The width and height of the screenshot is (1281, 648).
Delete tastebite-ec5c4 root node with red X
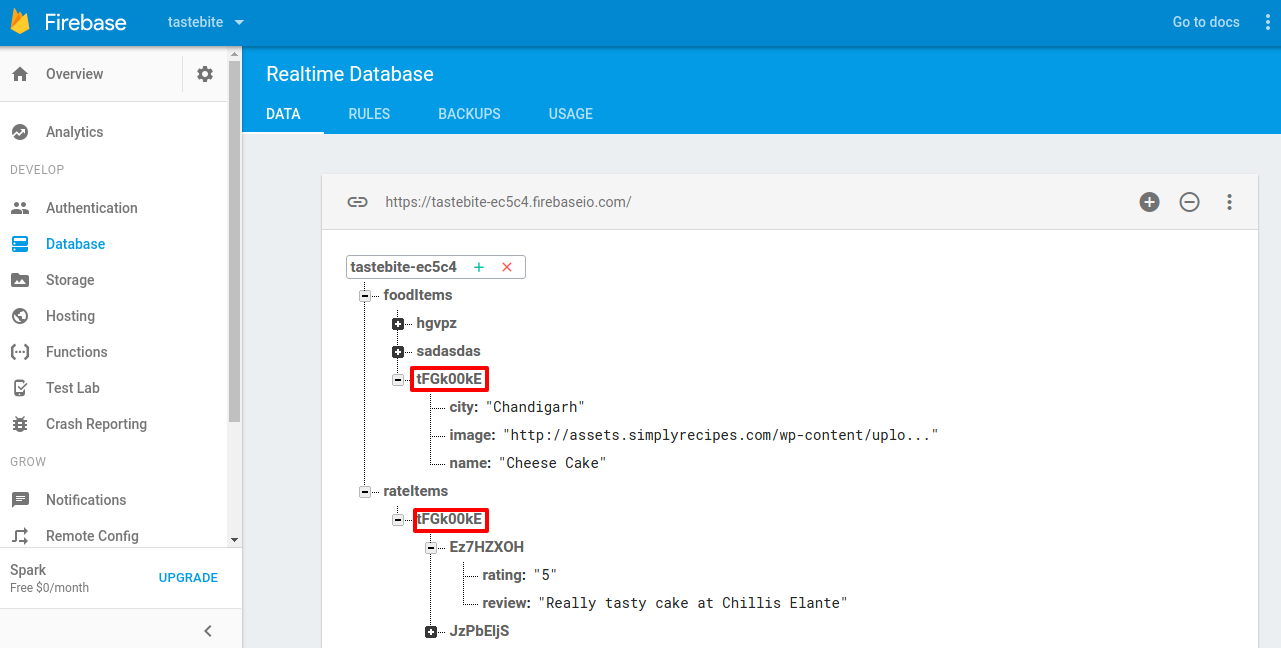coord(507,267)
